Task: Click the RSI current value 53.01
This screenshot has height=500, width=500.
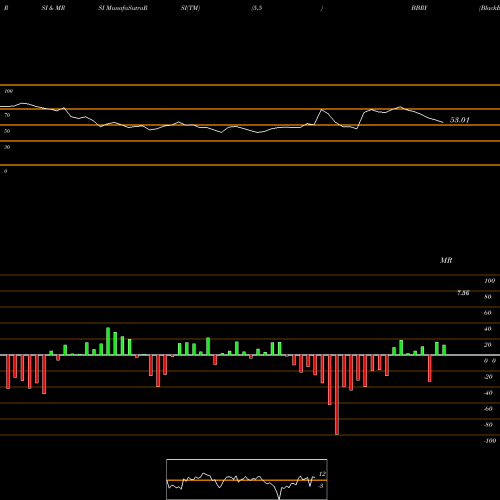Action: 460,120
